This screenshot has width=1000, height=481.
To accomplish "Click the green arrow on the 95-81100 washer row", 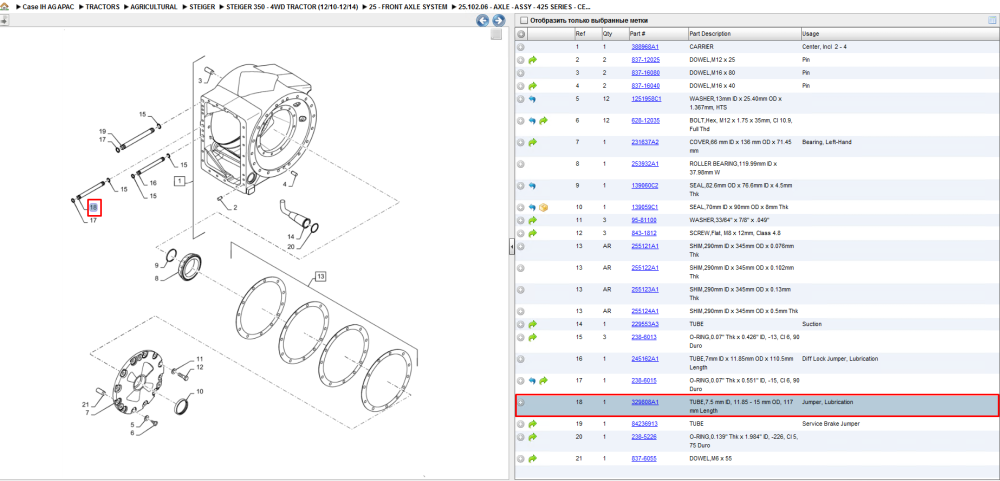I will point(533,220).
